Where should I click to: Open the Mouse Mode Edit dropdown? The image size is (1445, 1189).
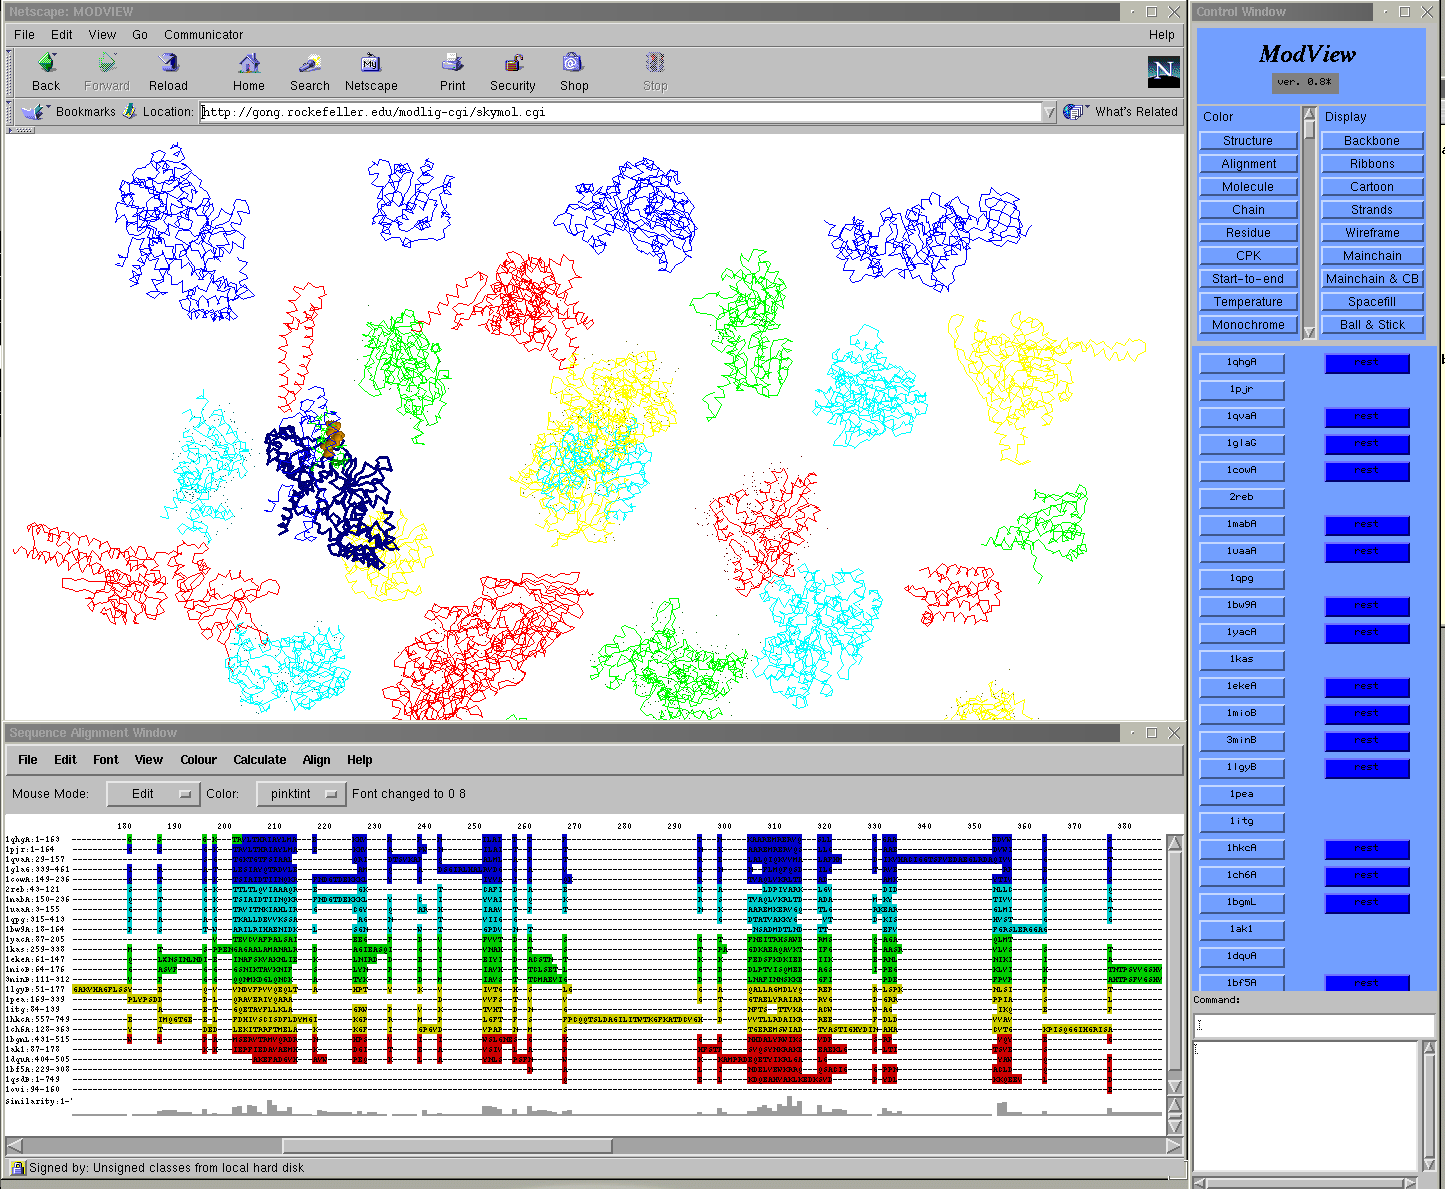pyautogui.click(x=152, y=794)
